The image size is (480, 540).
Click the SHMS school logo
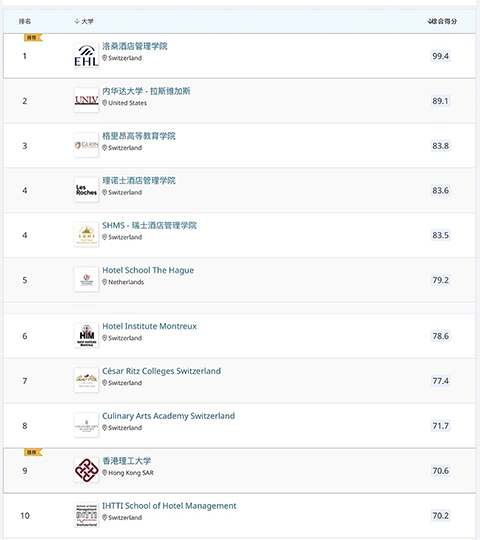(86, 235)
